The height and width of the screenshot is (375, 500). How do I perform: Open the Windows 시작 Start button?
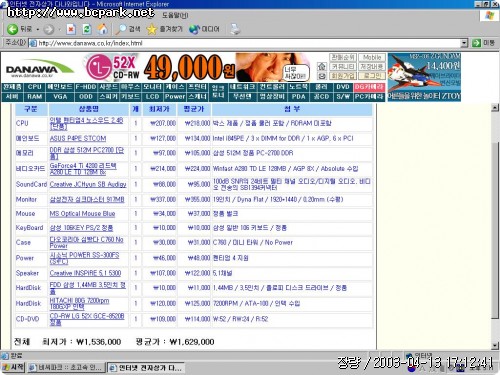click(x=13, y=367)
